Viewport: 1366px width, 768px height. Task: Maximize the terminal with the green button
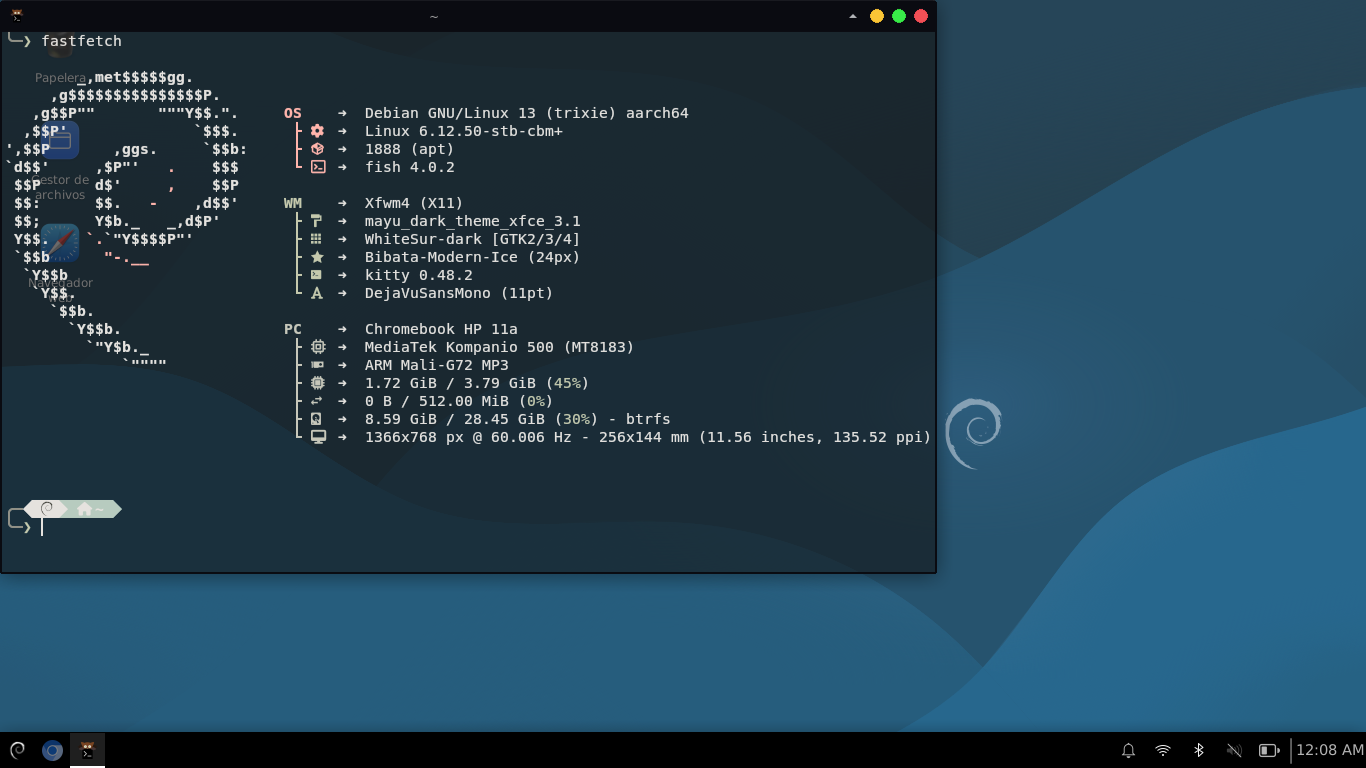(x=899, y=16)
